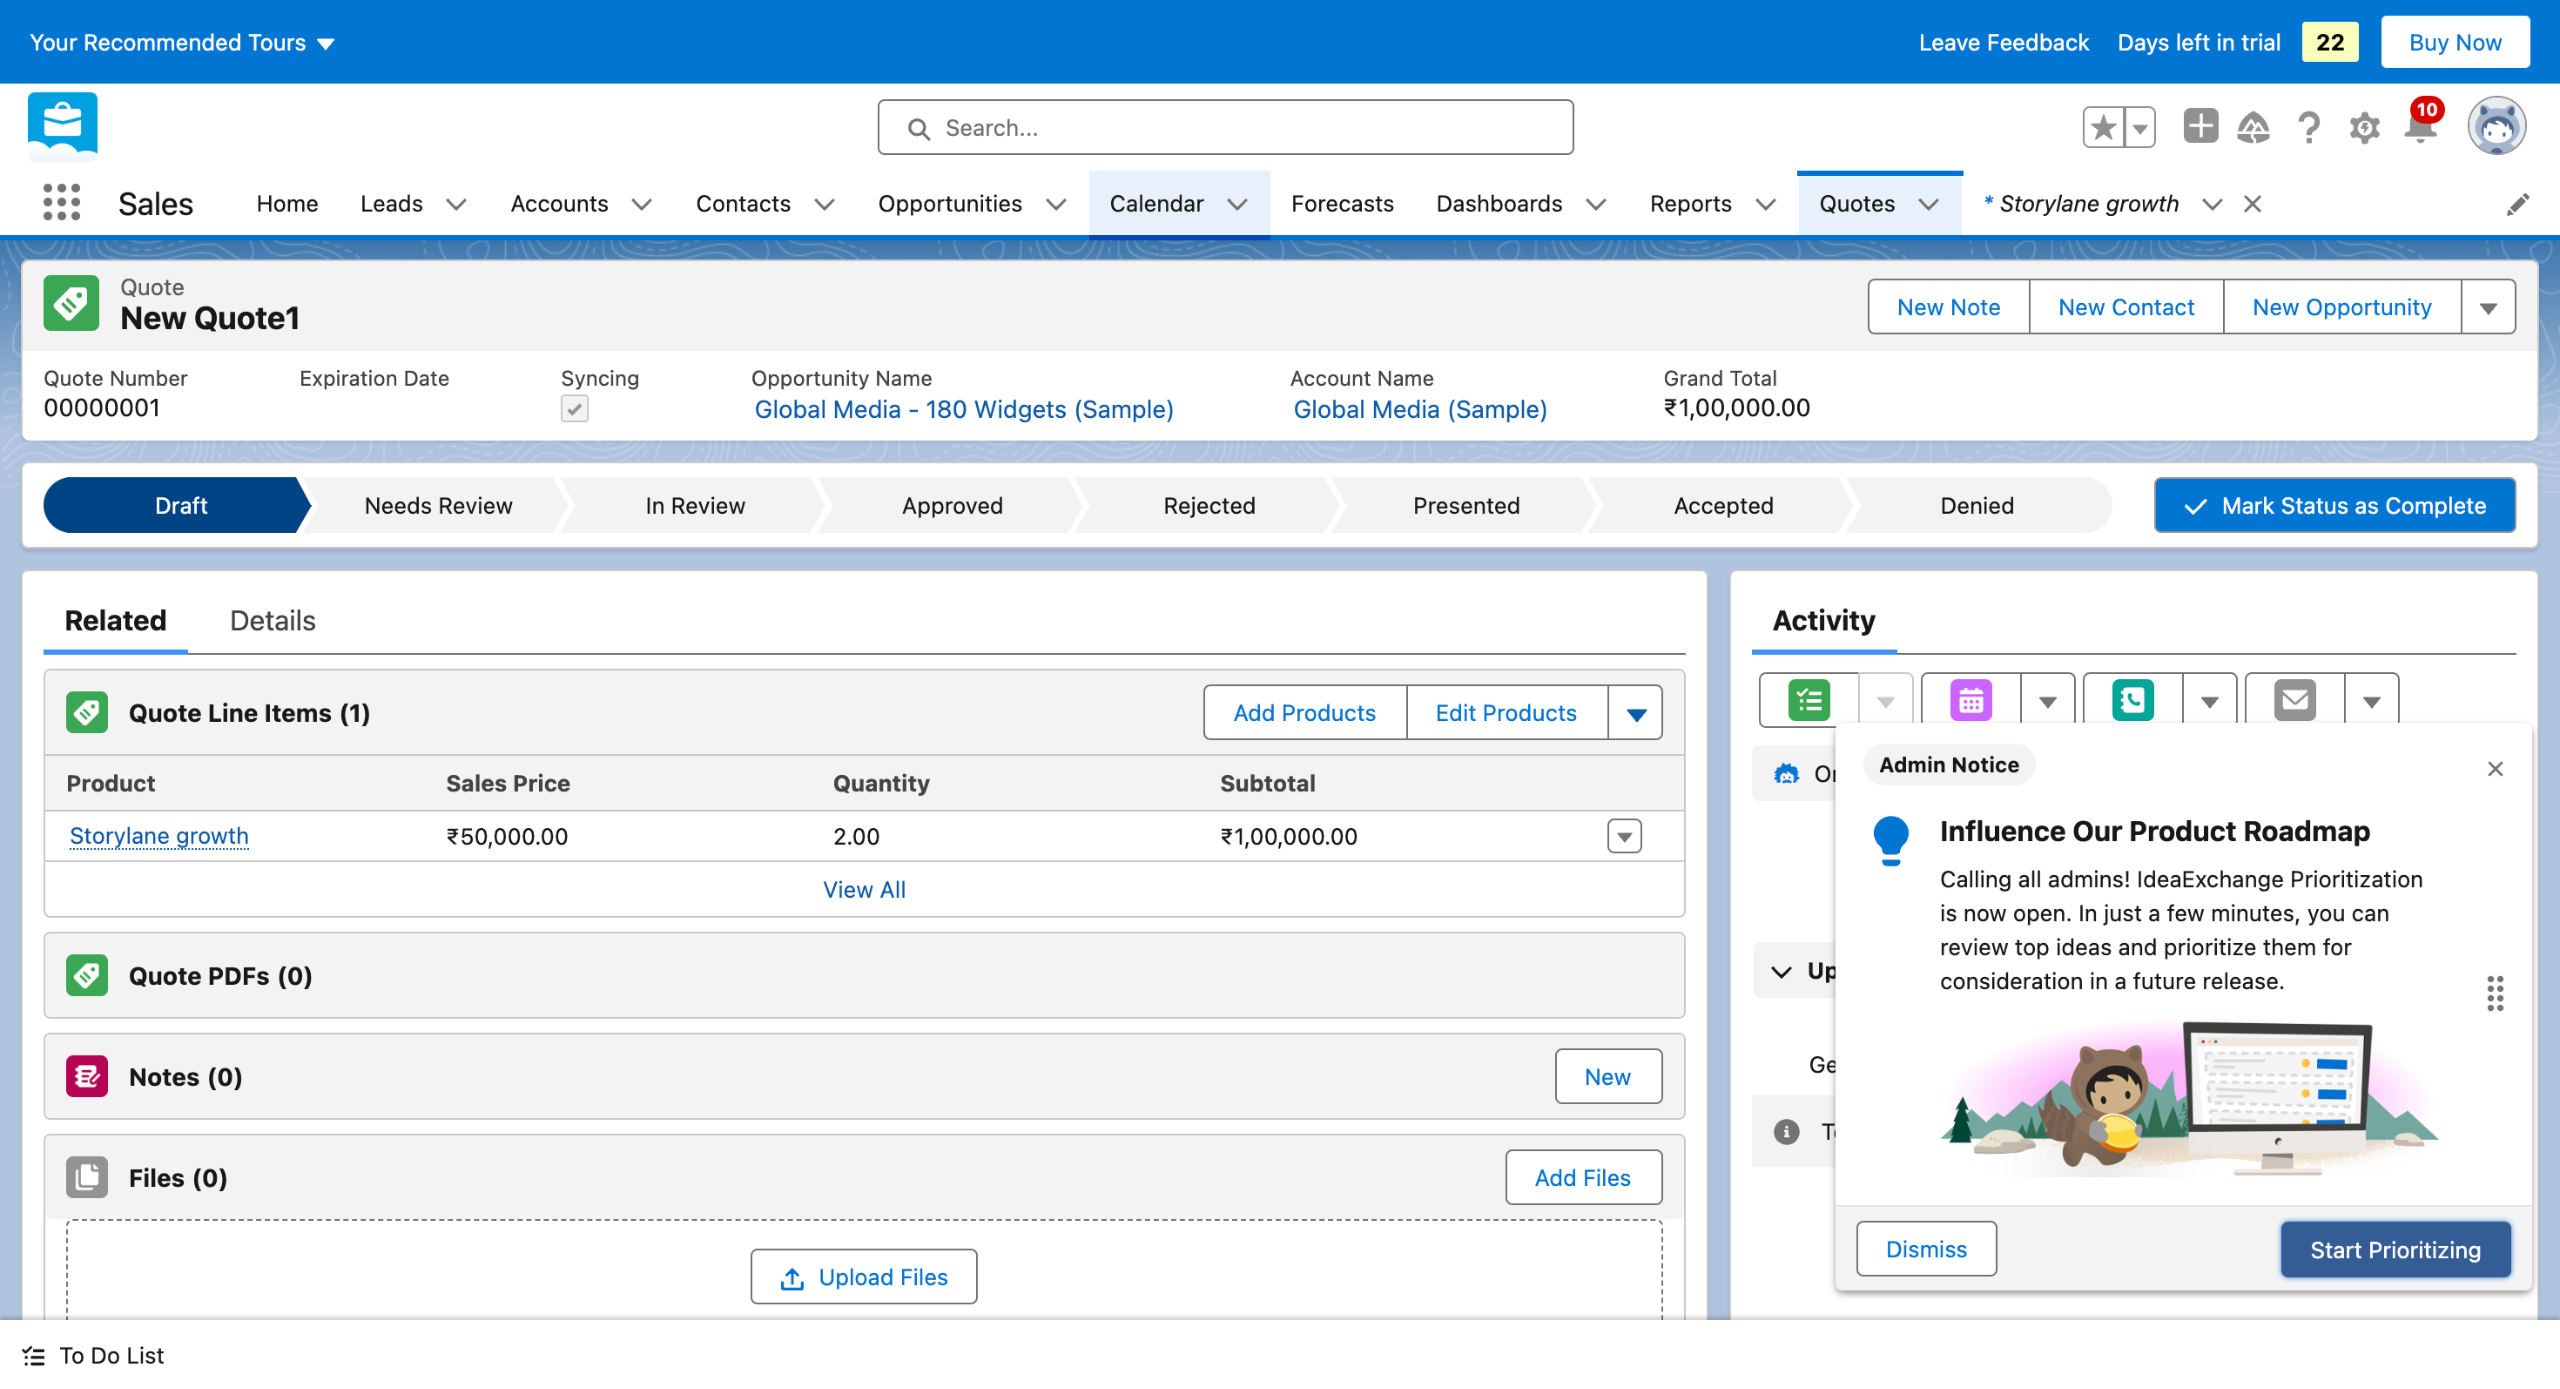The width and height of the screenshot is (2560, 1389).
Task: Switch to the Details tab
Action: 272,621
